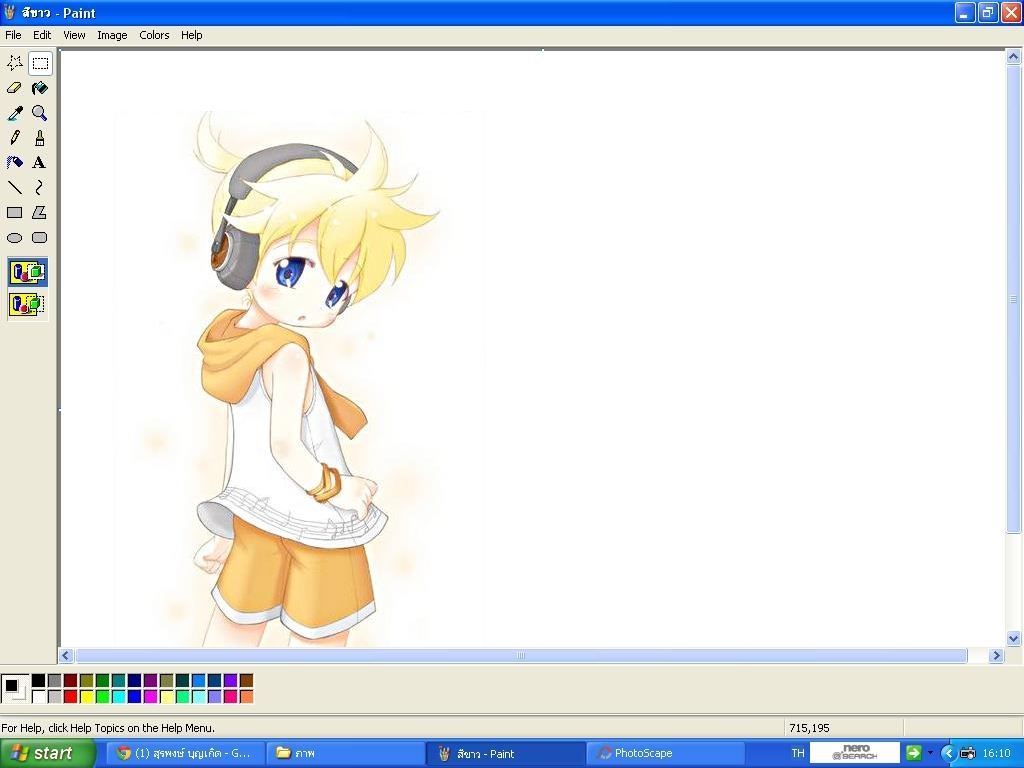Open the Colors menu
The width and height of the screenshot is (1024, 768).
154,35
